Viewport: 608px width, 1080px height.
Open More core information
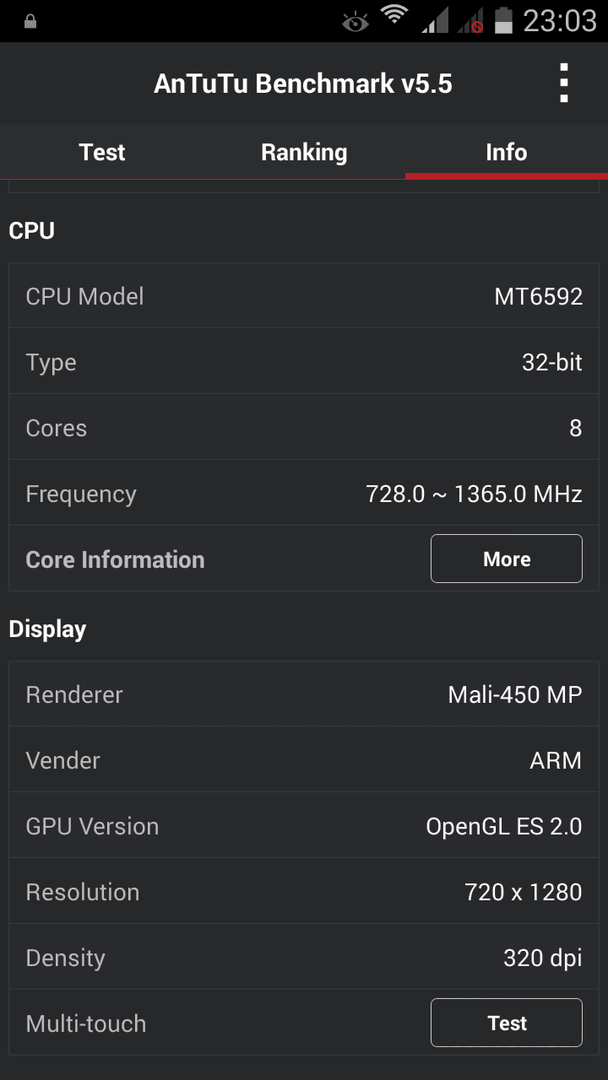pos(506,559)
